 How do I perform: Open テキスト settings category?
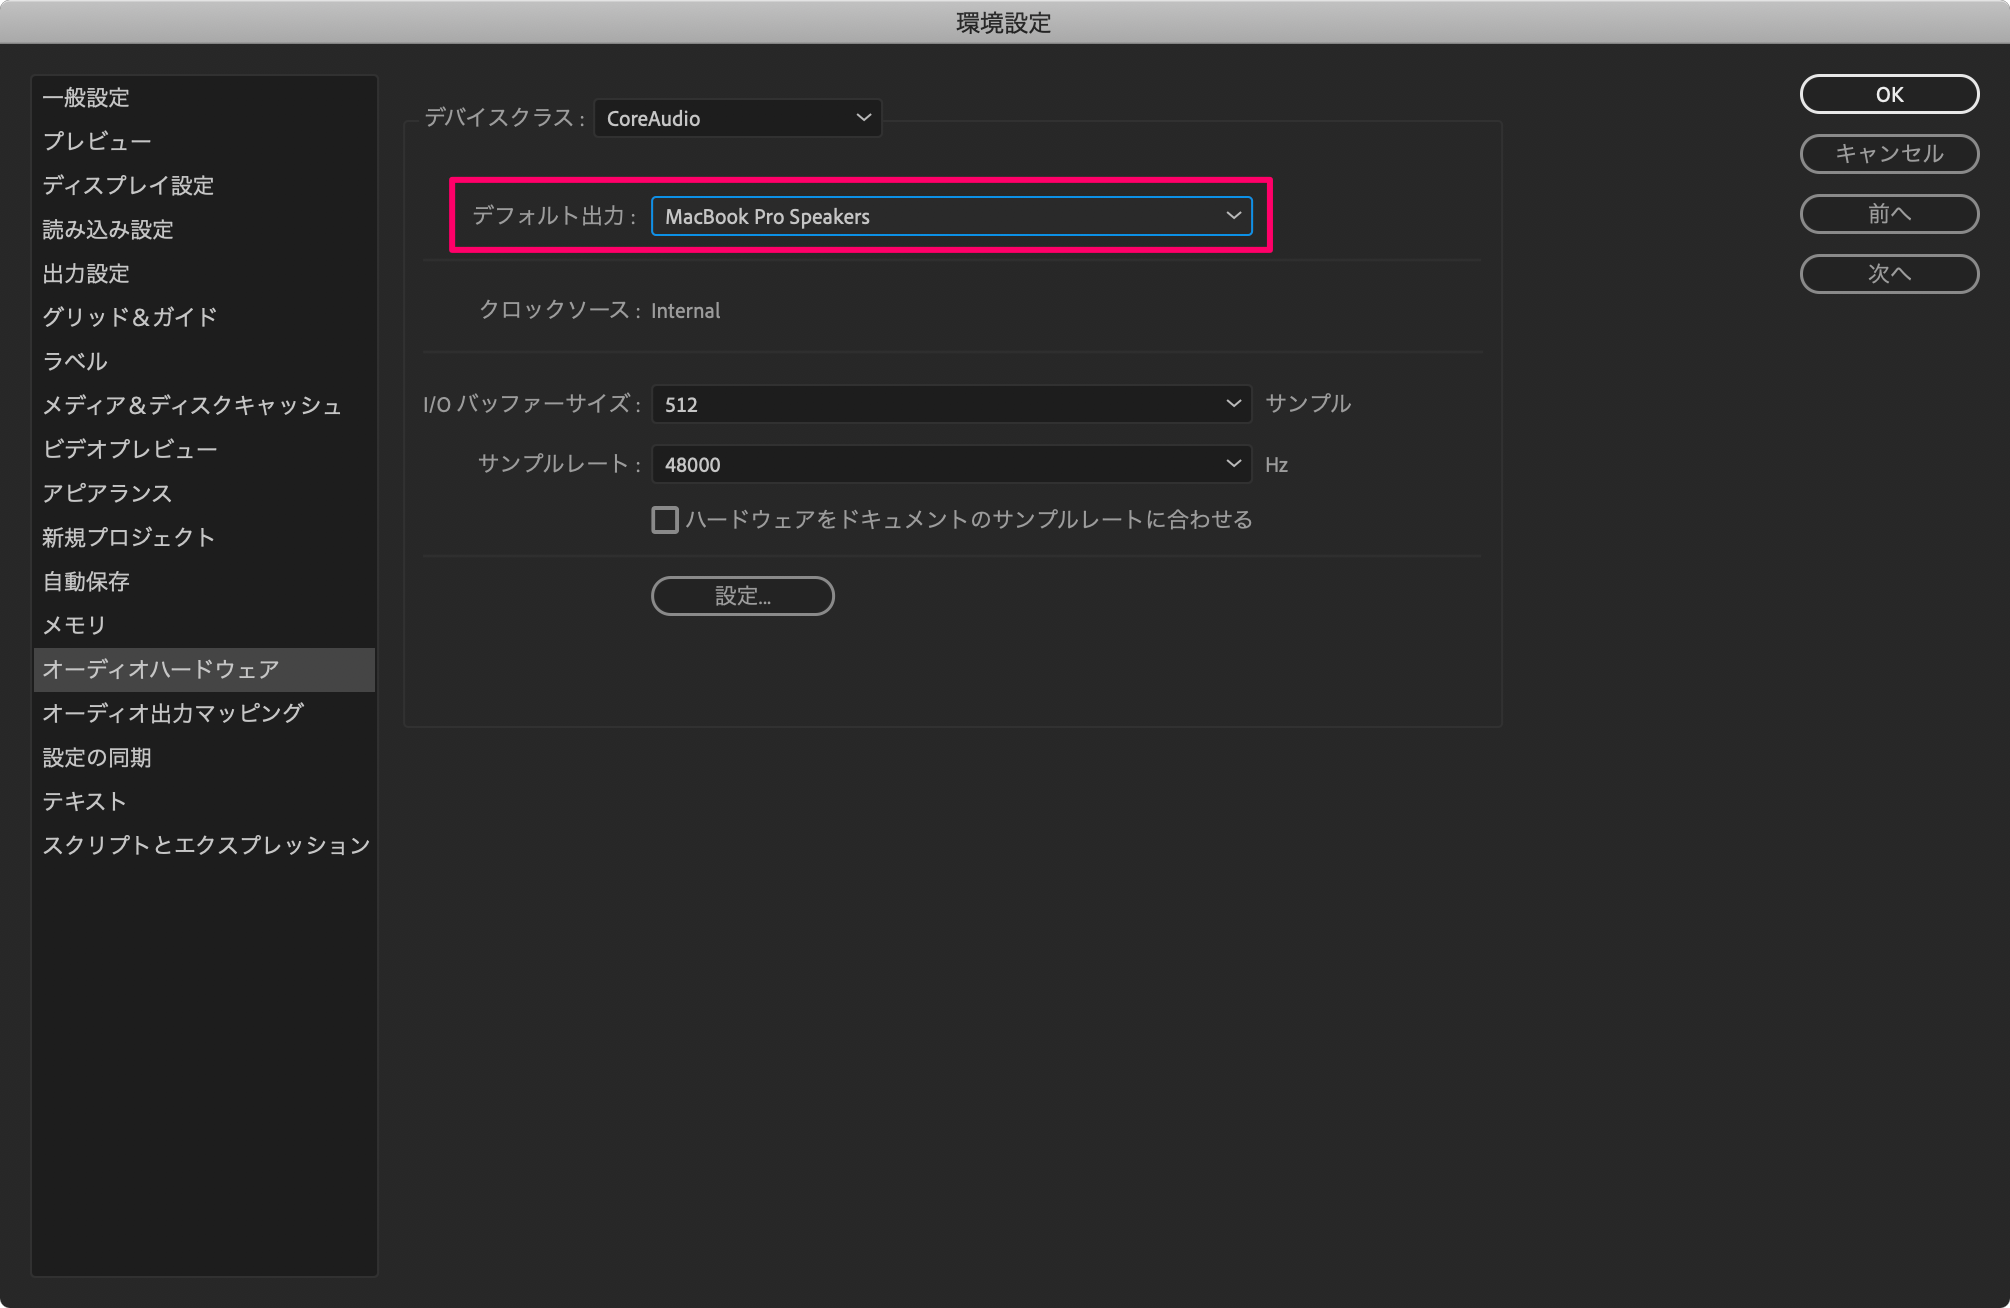[x=204, y=802]
